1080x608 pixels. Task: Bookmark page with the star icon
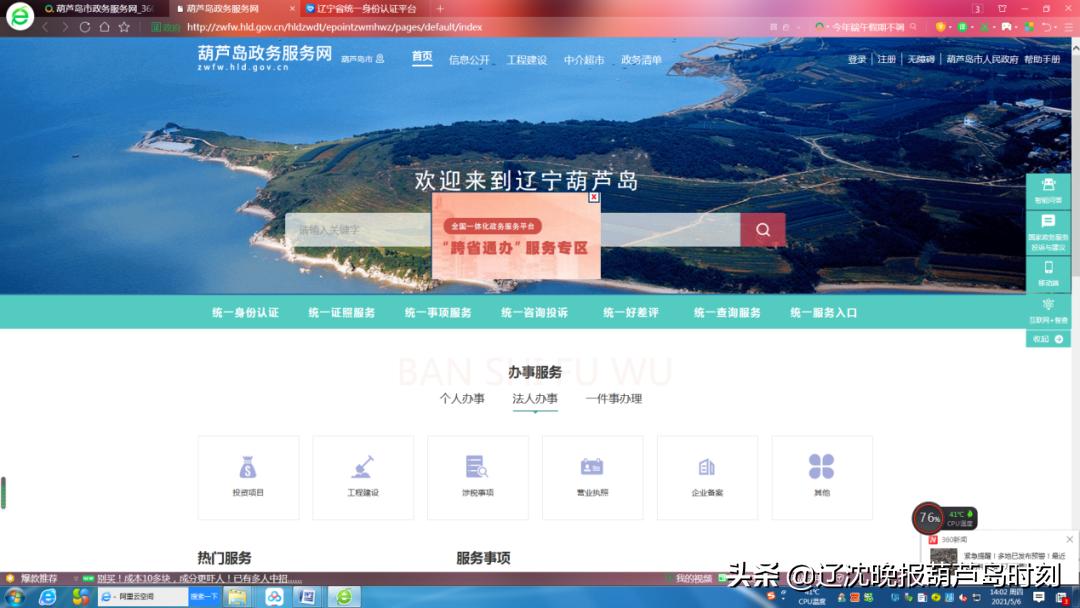click(124, 27)
